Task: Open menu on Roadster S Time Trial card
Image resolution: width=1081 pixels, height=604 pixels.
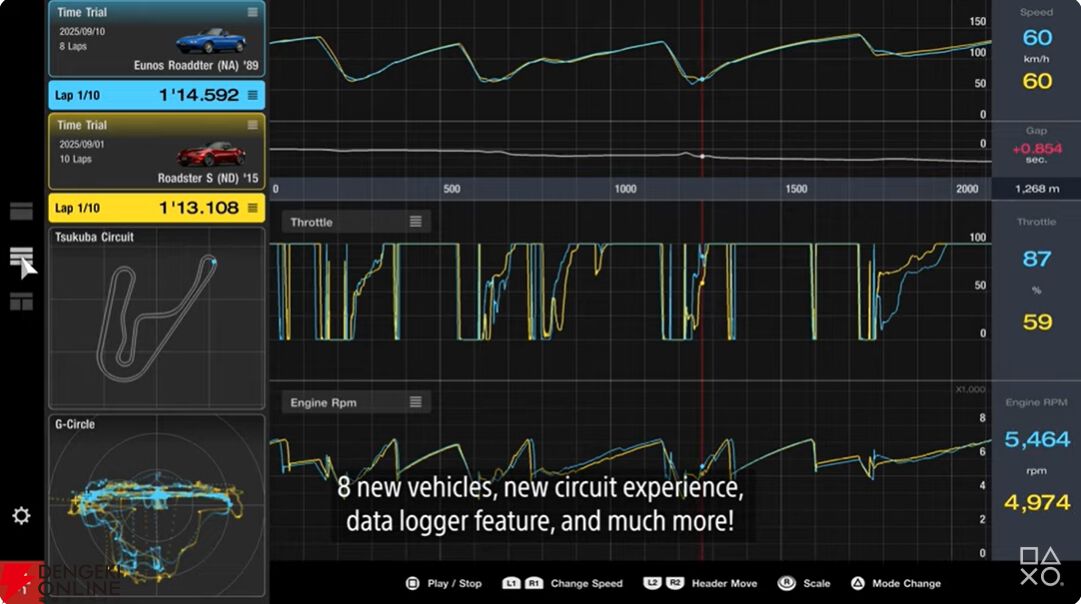Action: (x=252, y=126)
